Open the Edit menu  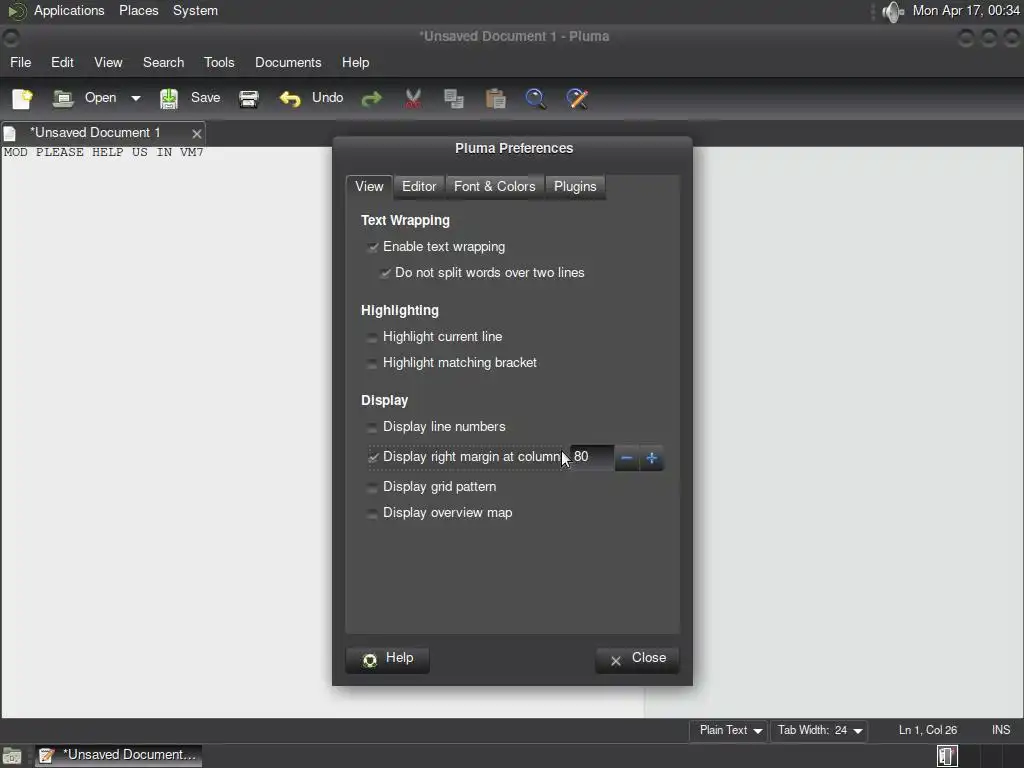tap(62, 63)
